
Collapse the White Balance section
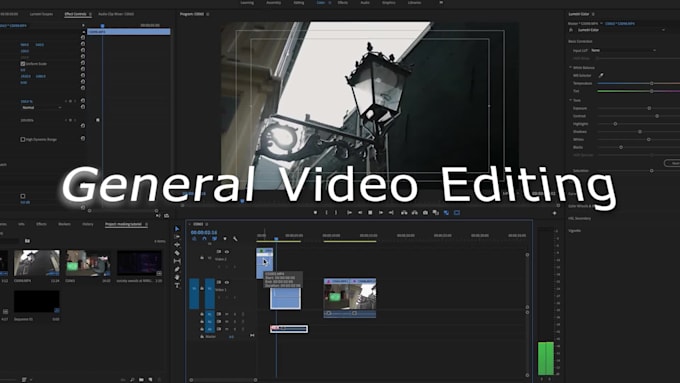click(x=571, y=68)
